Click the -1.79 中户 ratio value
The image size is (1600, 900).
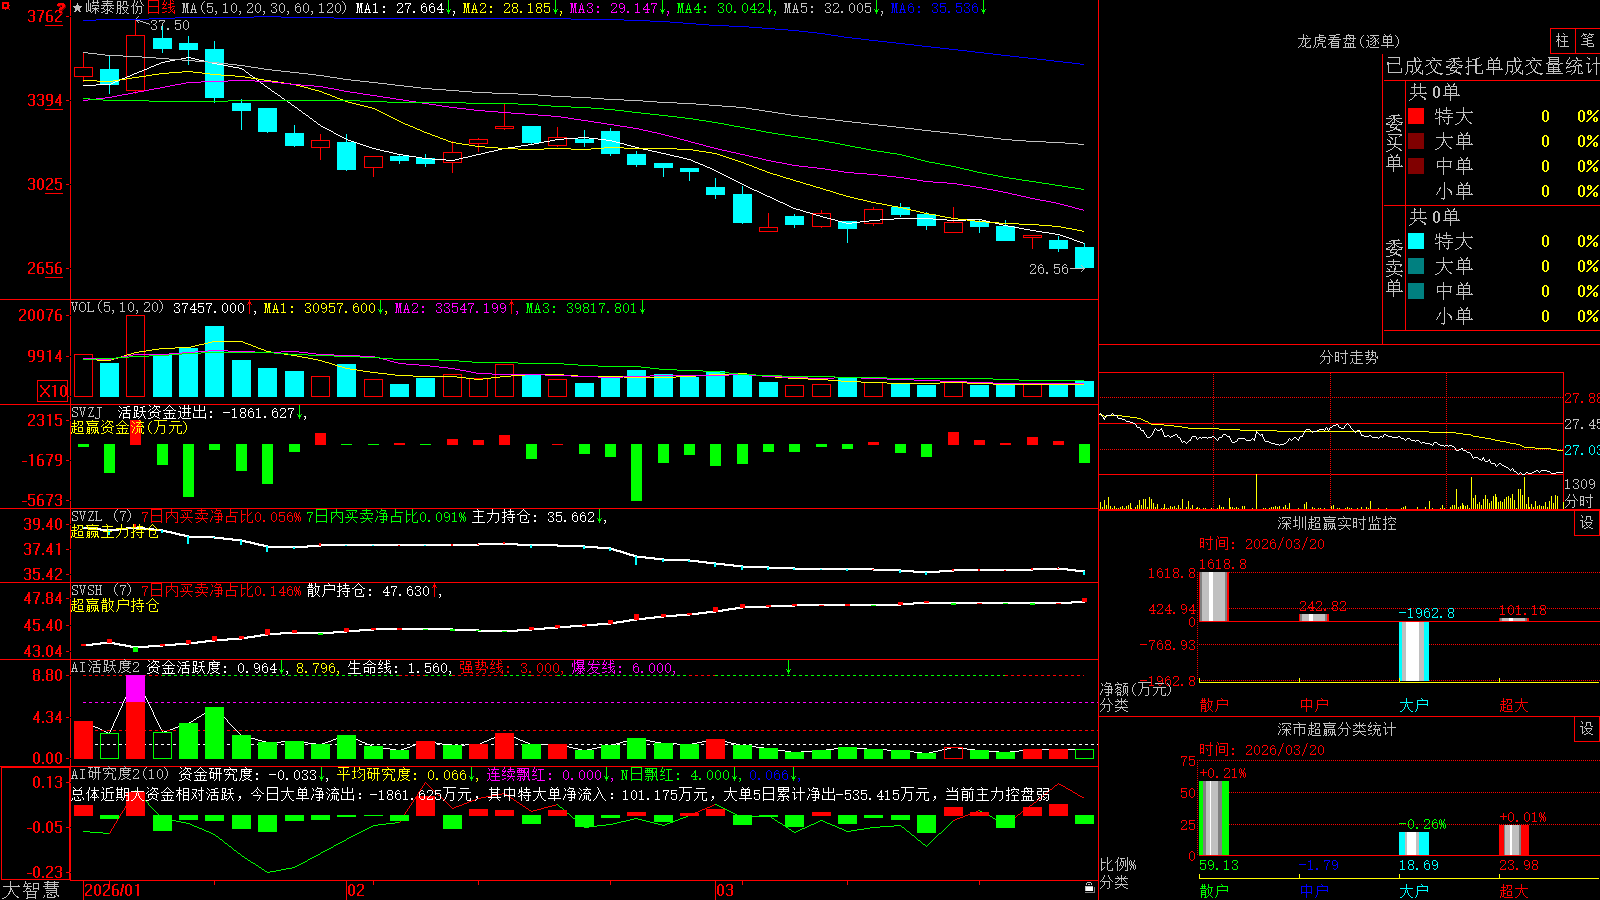pyautogui.click(x=1319, y=865)
